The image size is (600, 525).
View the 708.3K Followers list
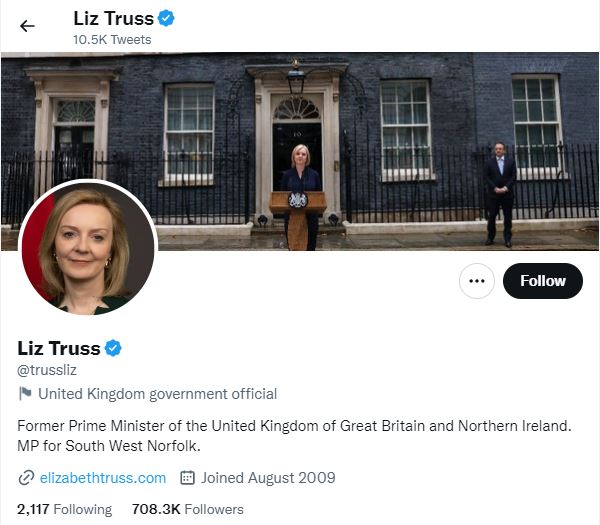pos(188,509)
